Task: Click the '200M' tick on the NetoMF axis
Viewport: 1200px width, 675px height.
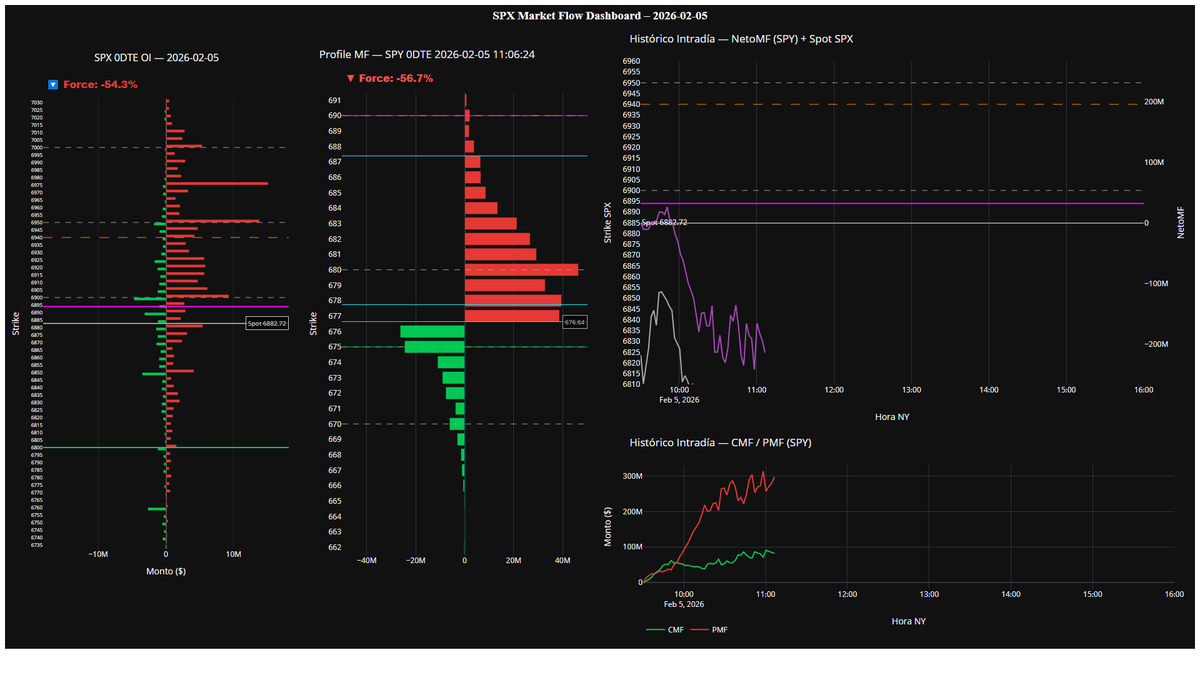Action: [1153, 102]
